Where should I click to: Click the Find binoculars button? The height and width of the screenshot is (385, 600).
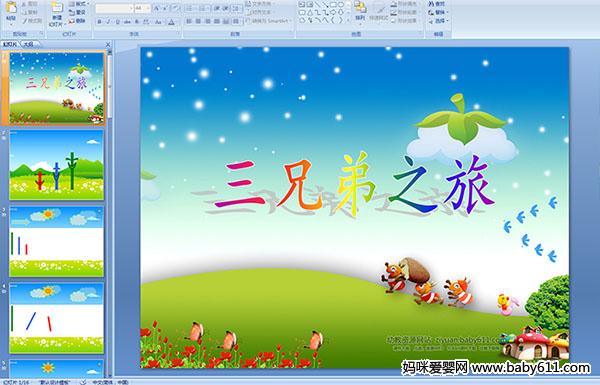click(437, 4)
